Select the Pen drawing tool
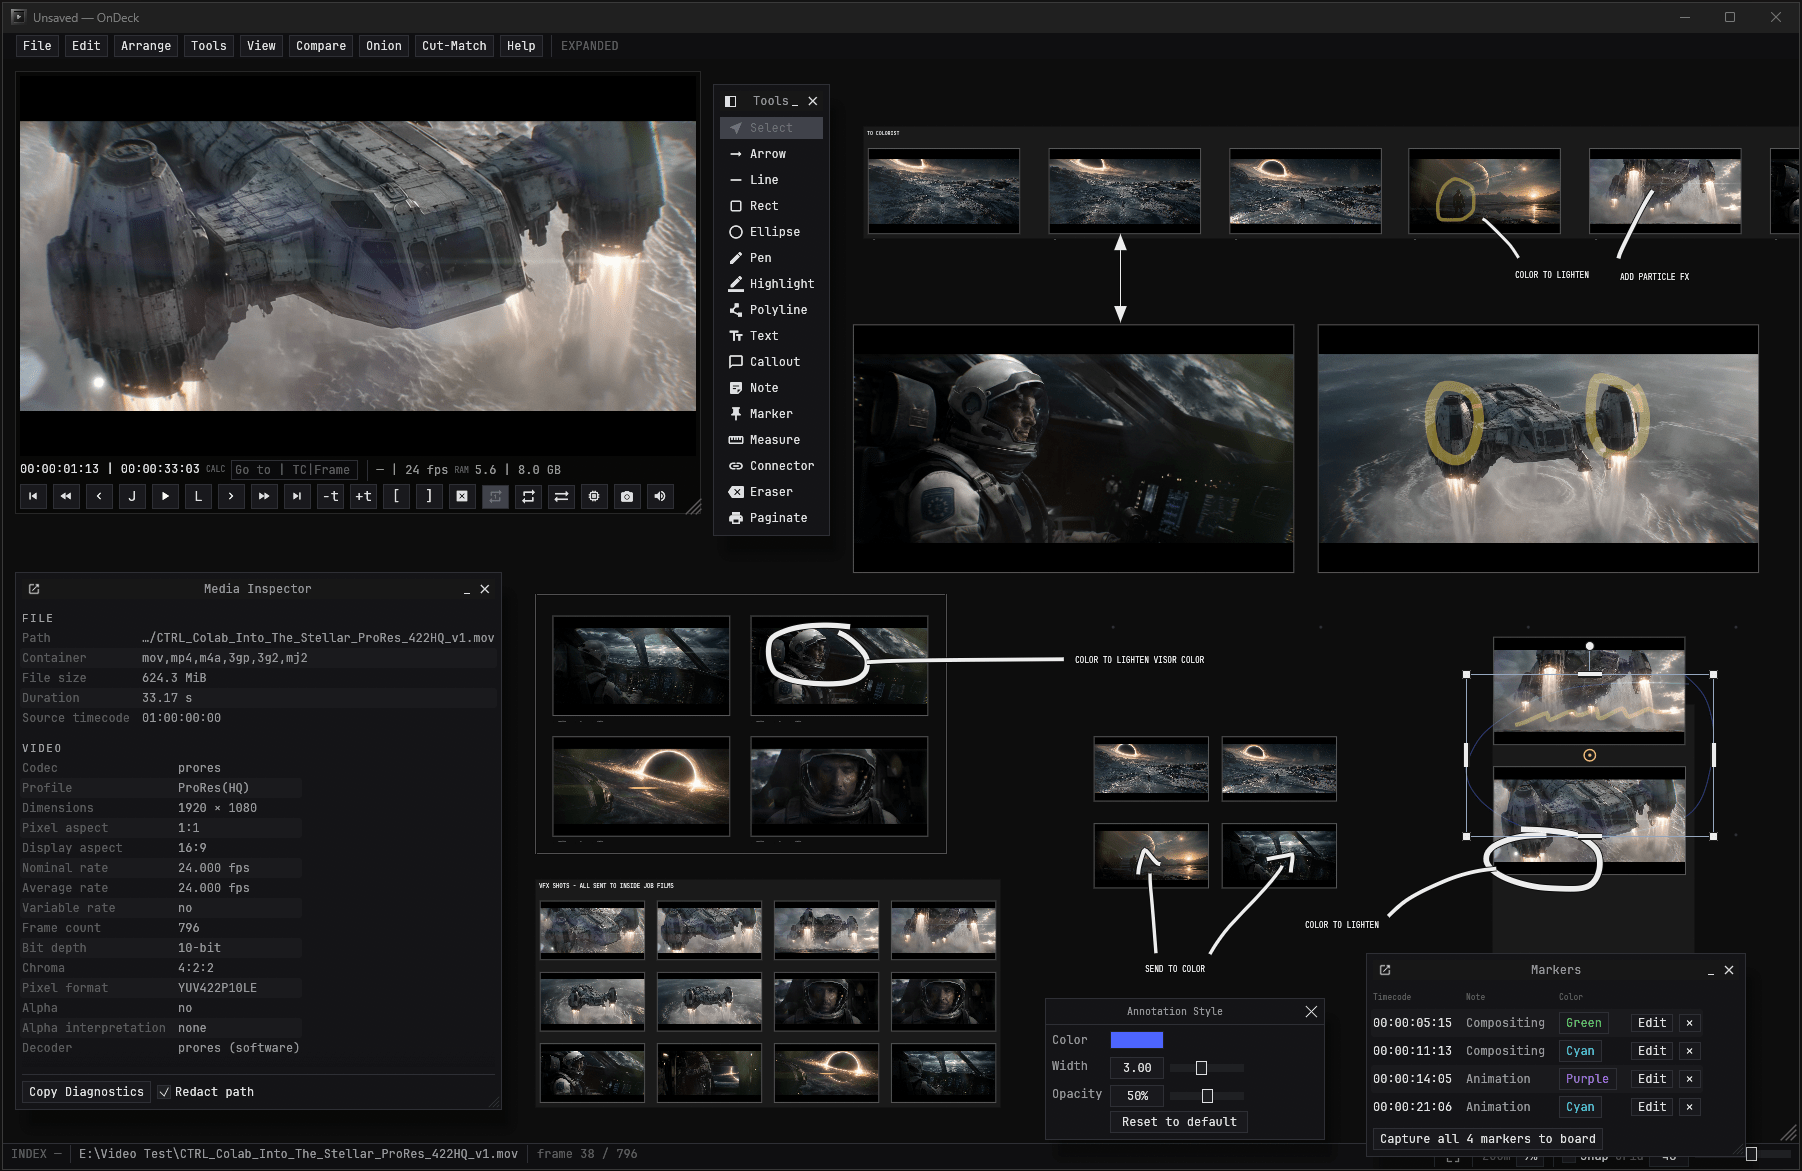 771,258
